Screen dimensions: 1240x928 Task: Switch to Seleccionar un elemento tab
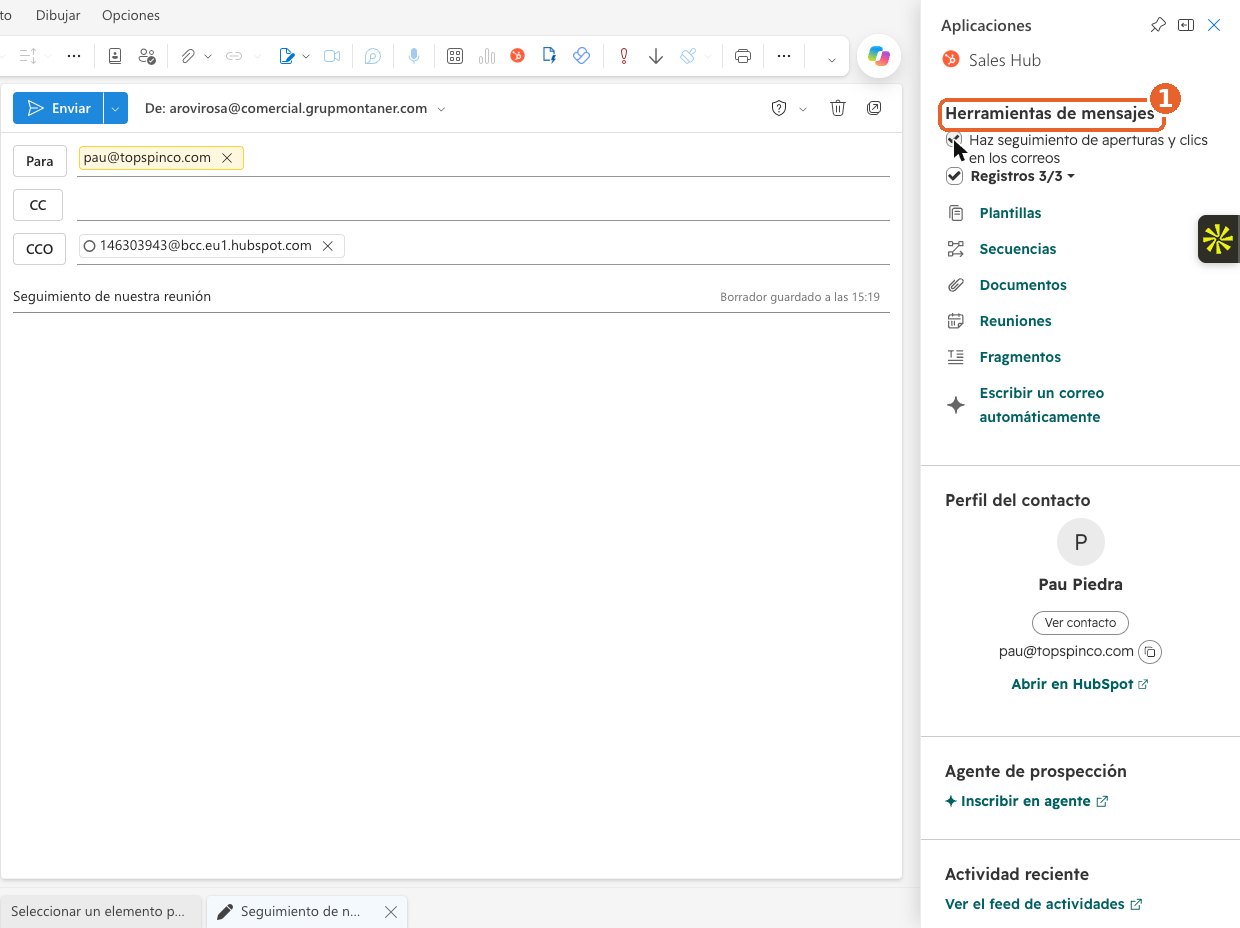point(98,912)
